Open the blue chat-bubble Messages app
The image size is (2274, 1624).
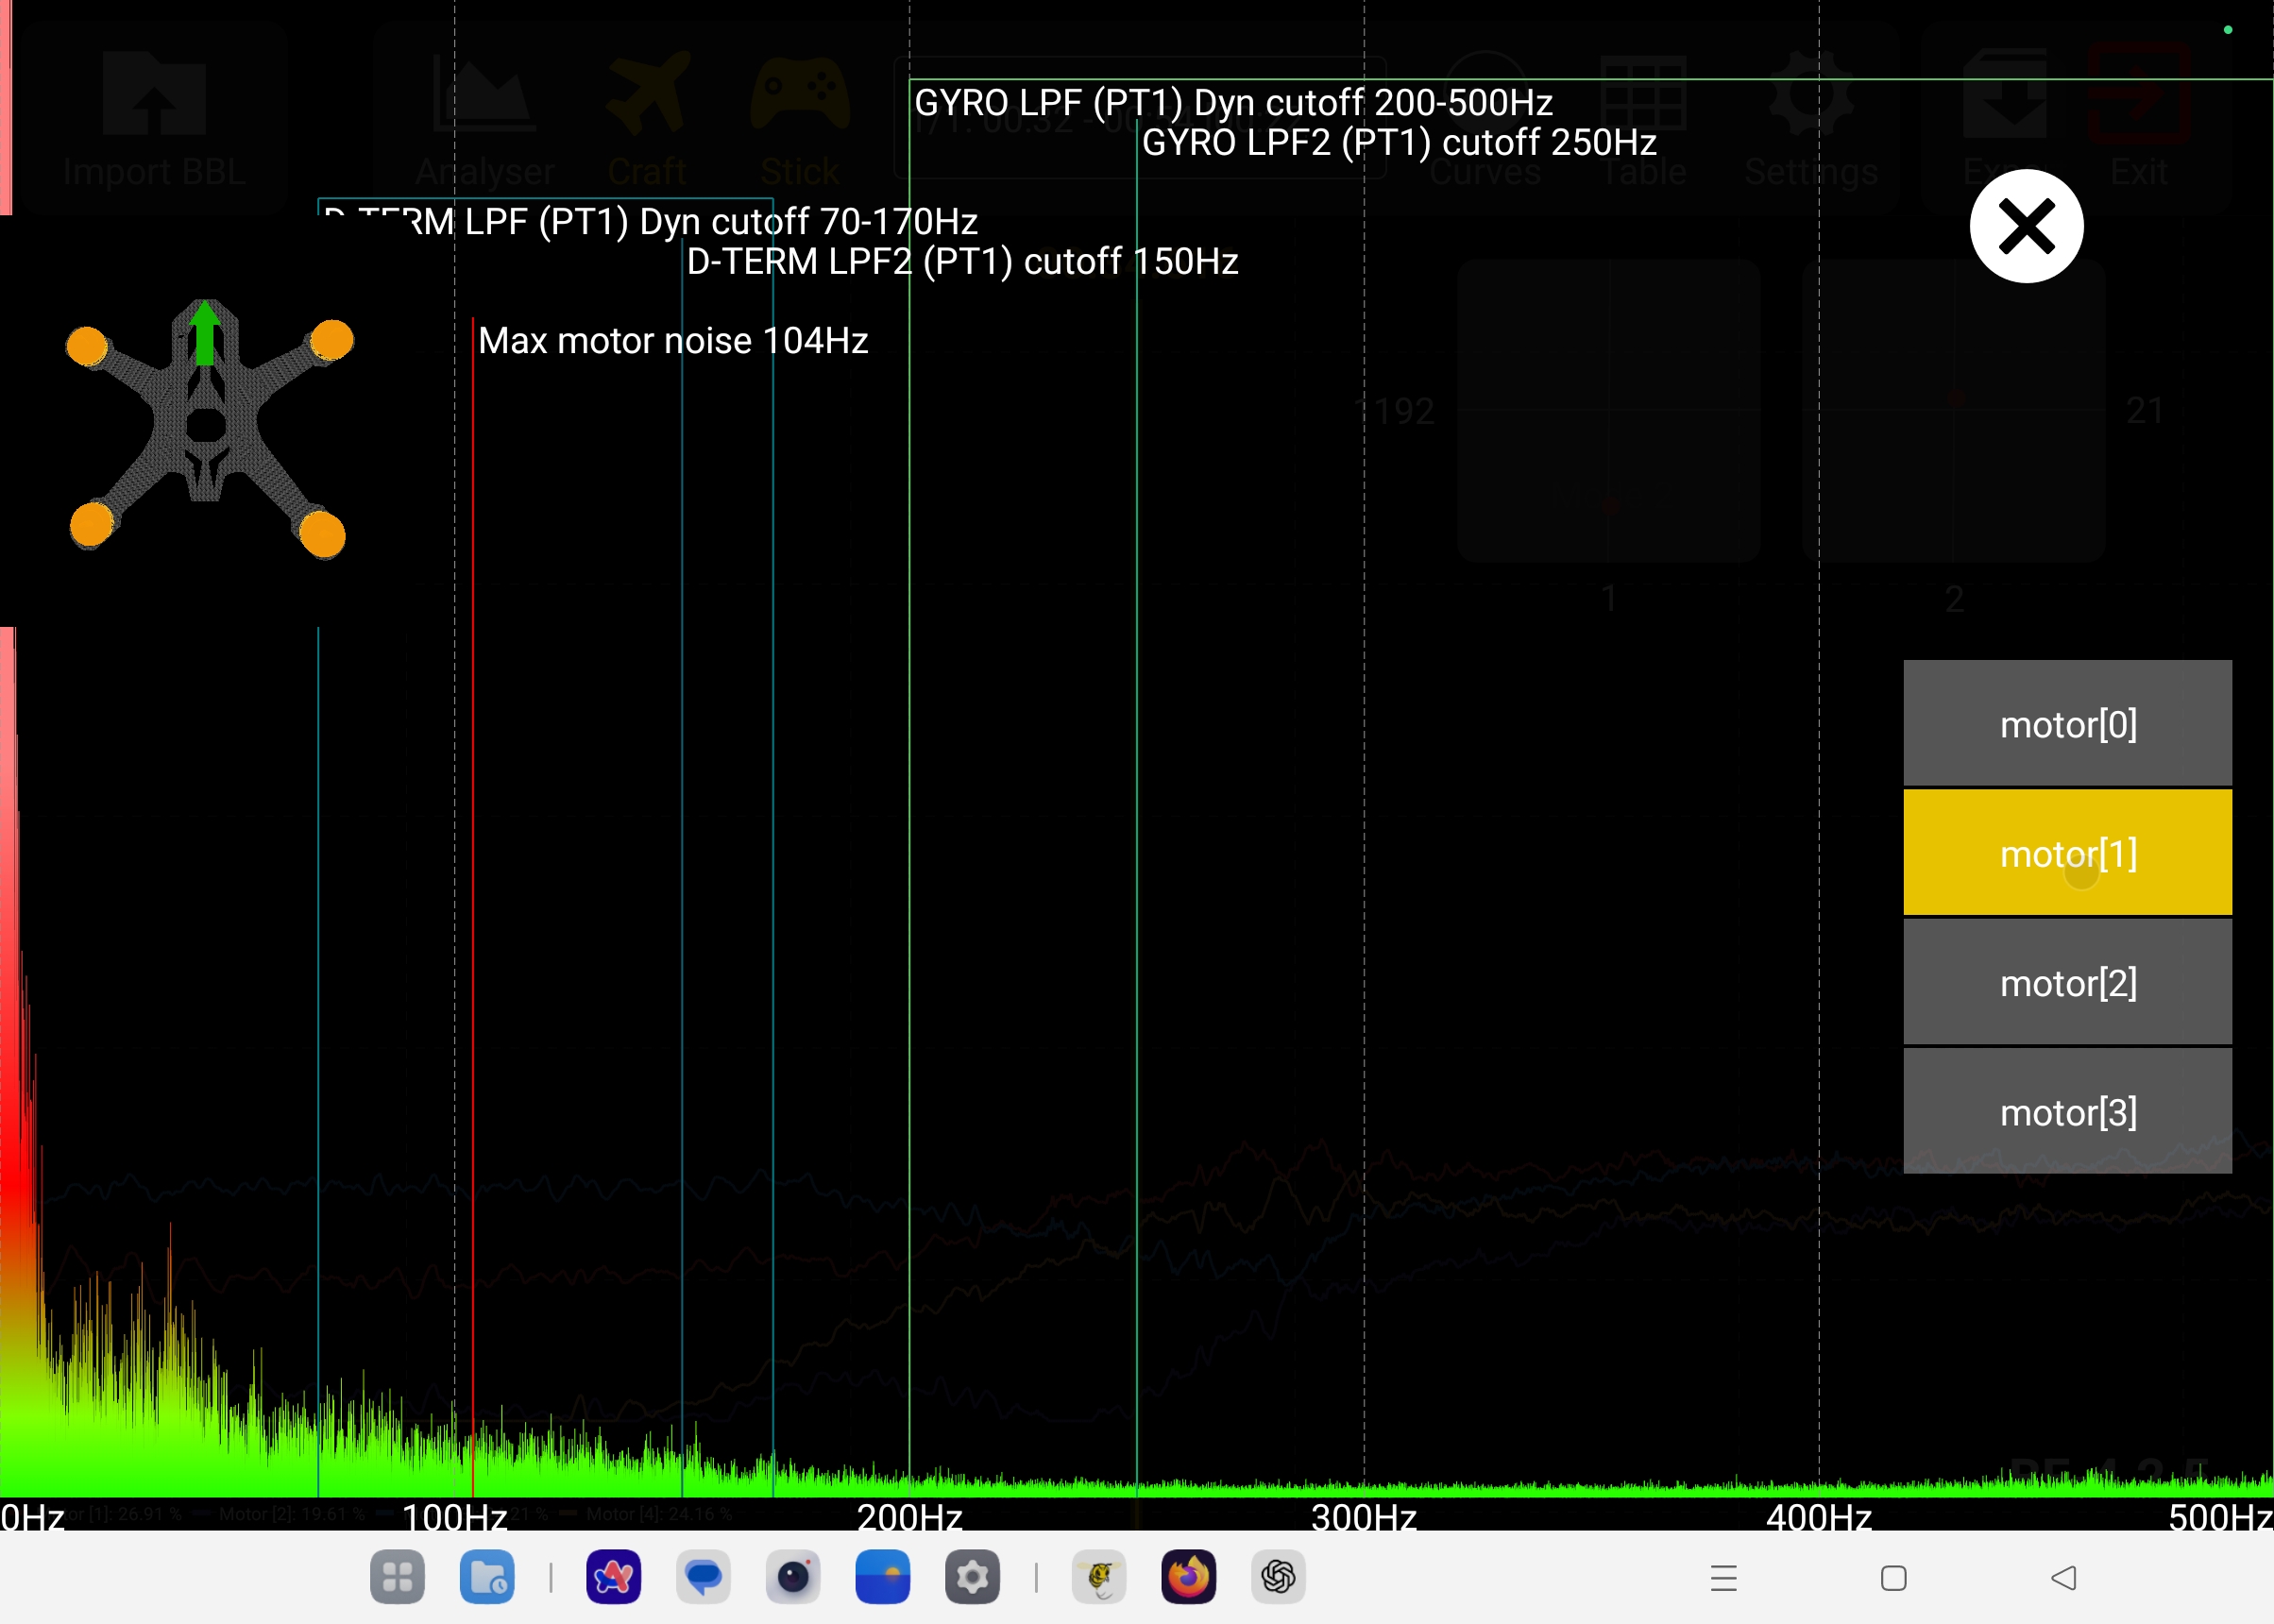click(703, 1577)
